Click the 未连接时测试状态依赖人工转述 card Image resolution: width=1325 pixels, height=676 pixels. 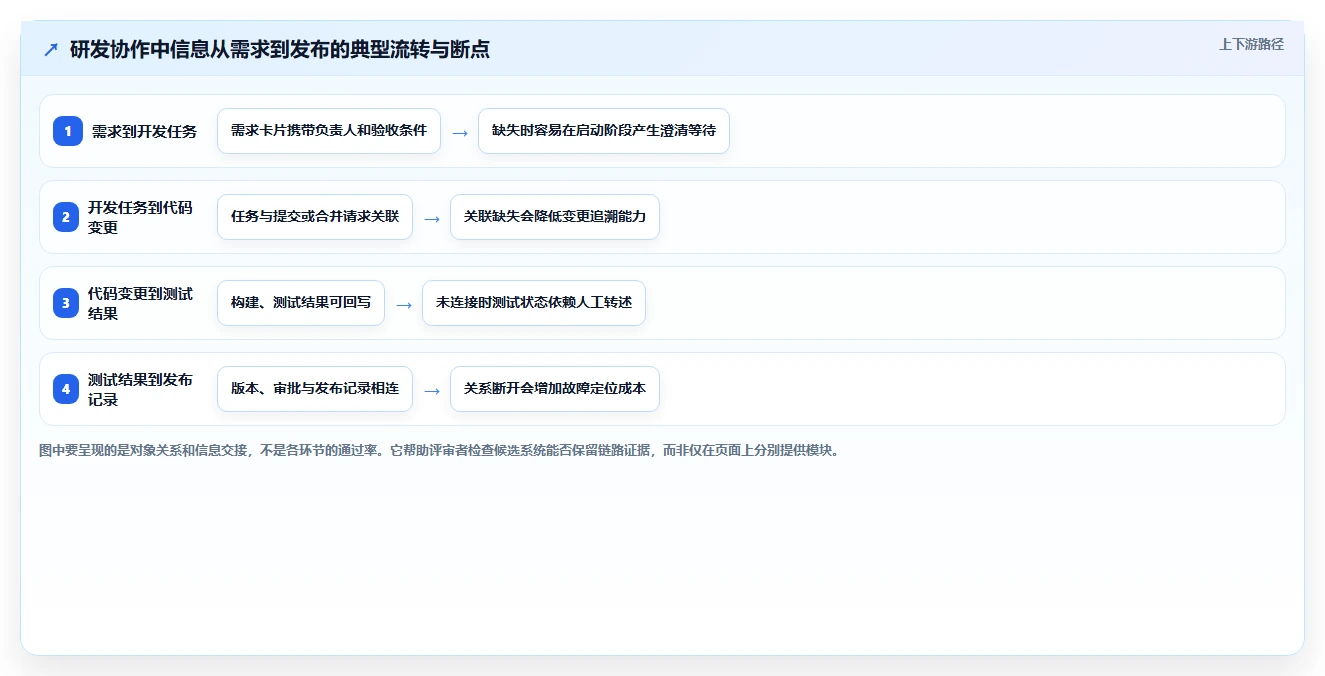534,303
